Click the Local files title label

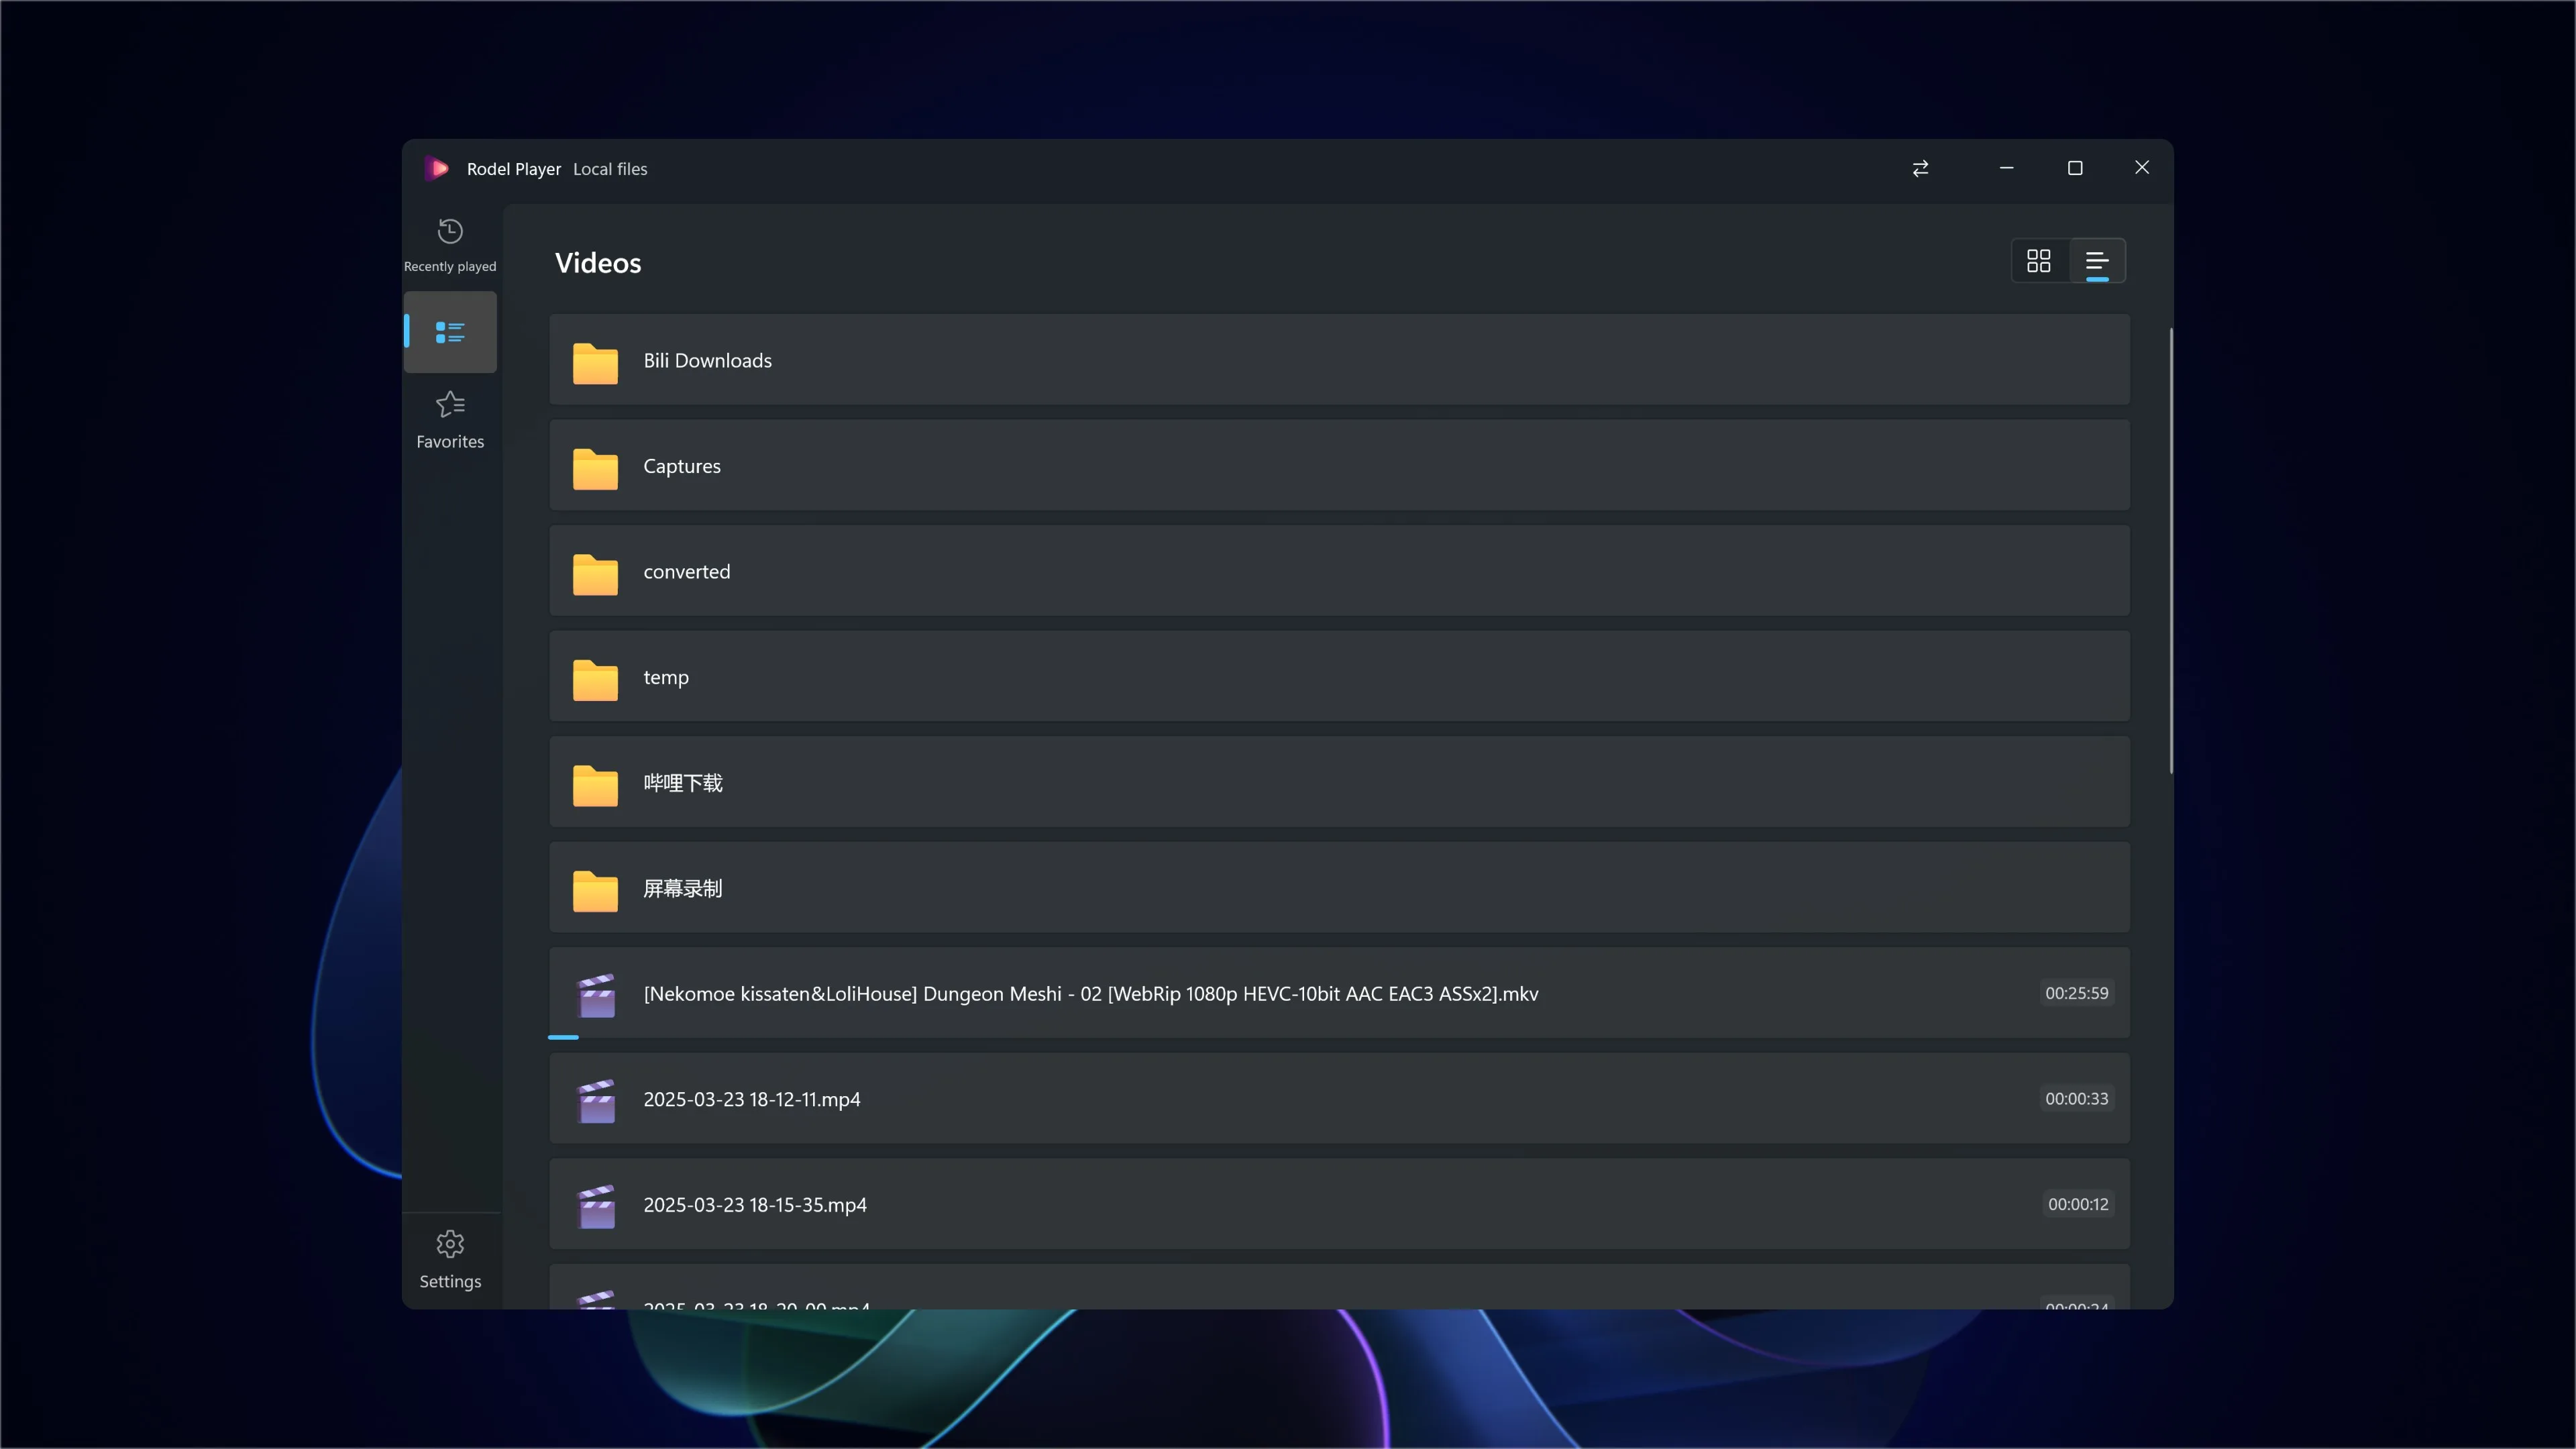click(x=610, y=169)
